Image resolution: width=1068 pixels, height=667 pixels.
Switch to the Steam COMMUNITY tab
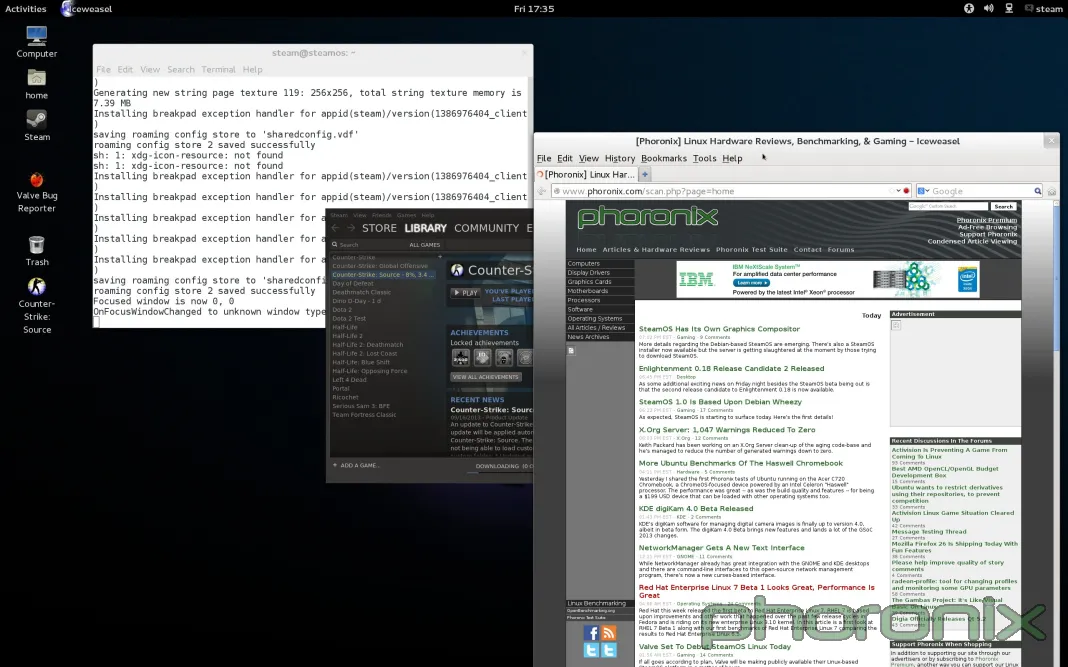486,228
